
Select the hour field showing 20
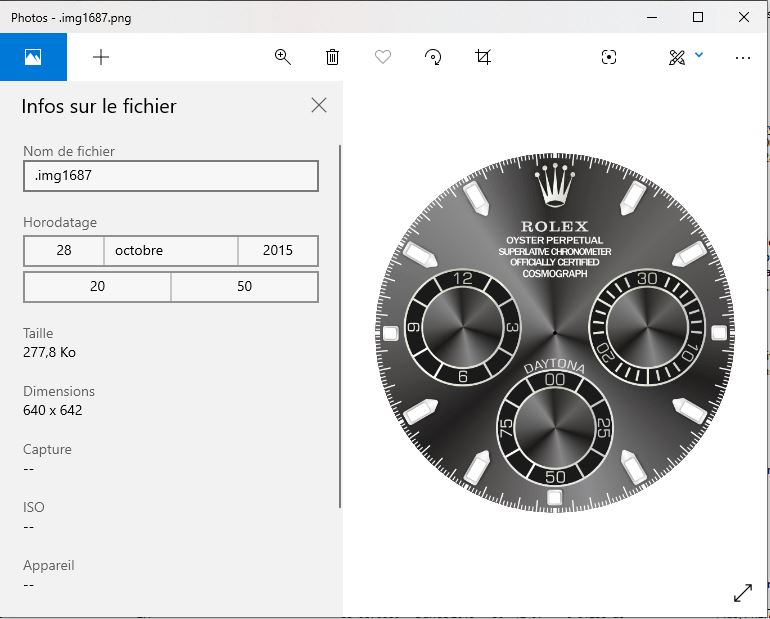point(97,286)
